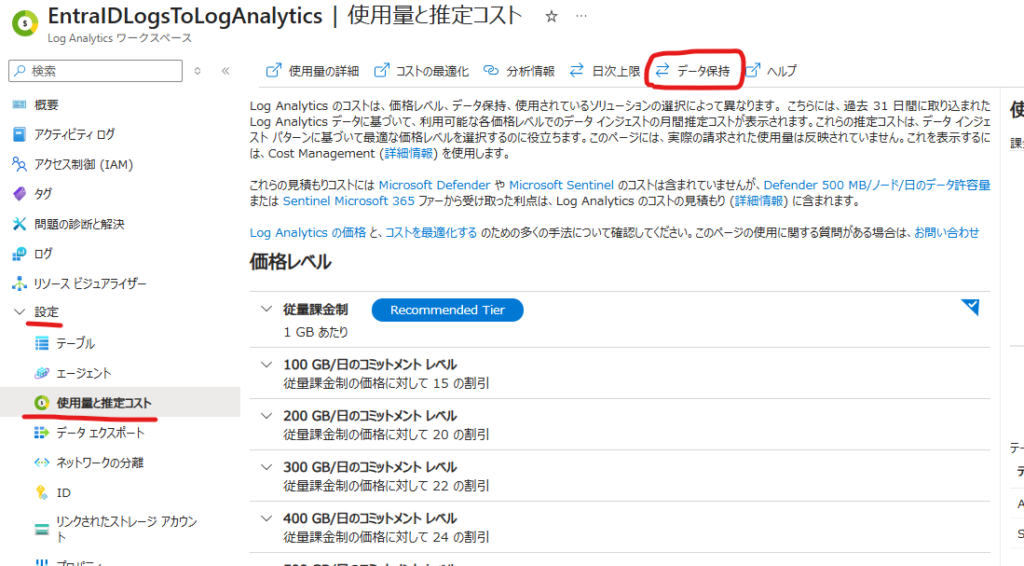This screenshot has width=1024, height=566.
Task: Open タグ in sidebar
Action: [43, 194]
